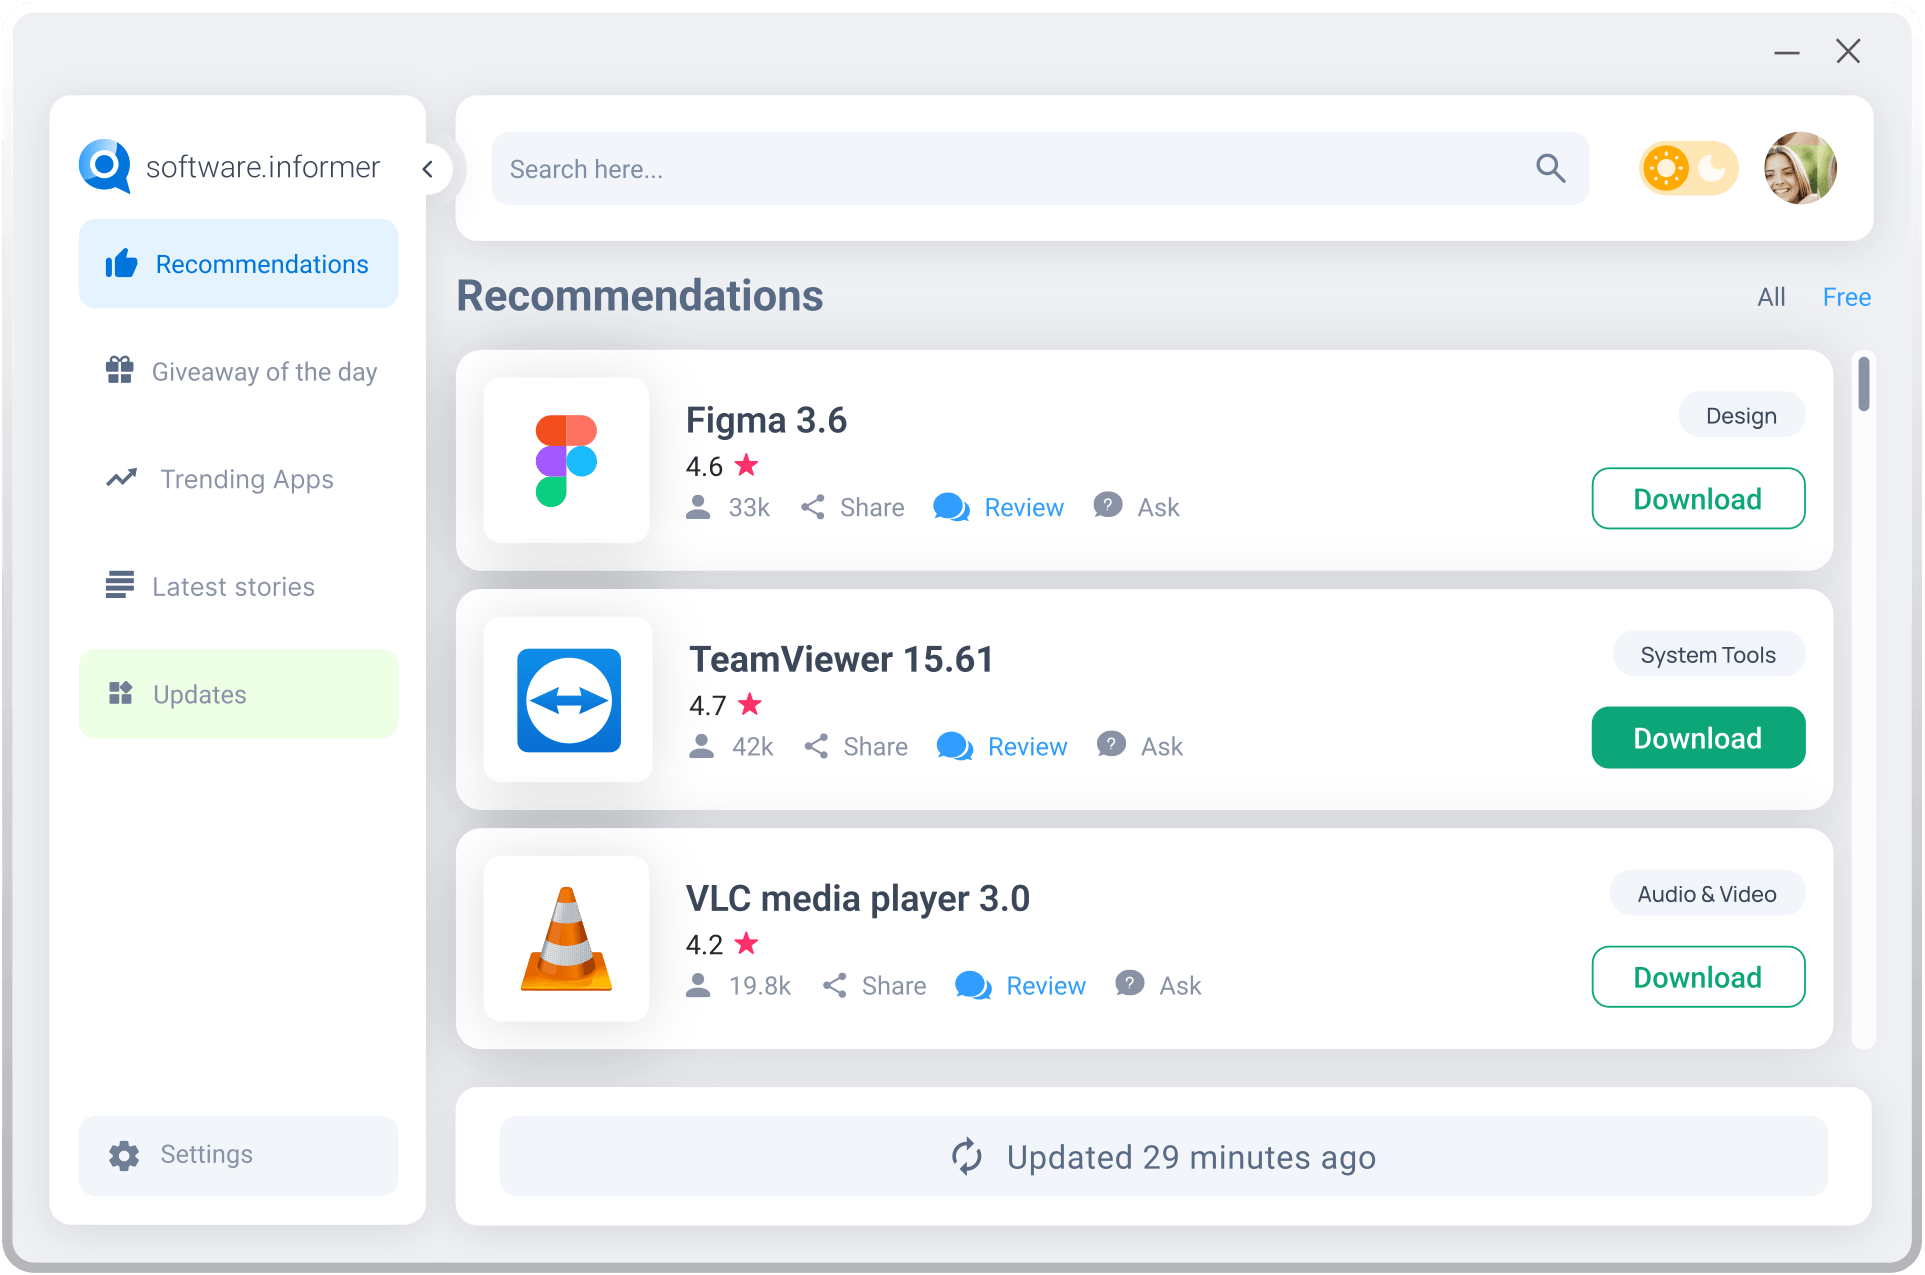Ask a question about TeamViewer
Viewport: 1925px width, 1275px height.
click(1162, 747)
